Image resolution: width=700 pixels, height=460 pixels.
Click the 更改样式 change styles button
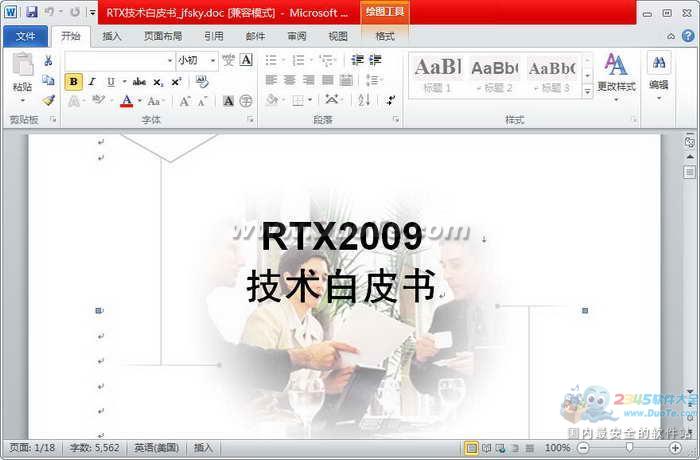tap(616, 72)
